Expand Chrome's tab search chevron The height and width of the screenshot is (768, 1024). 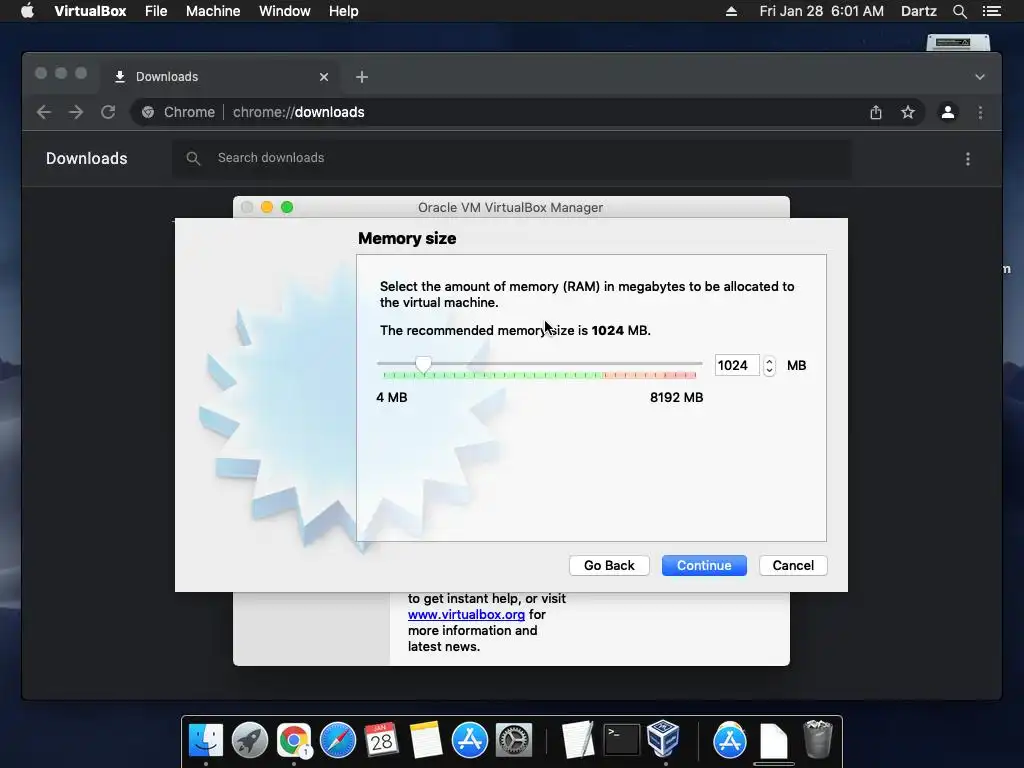980,77
